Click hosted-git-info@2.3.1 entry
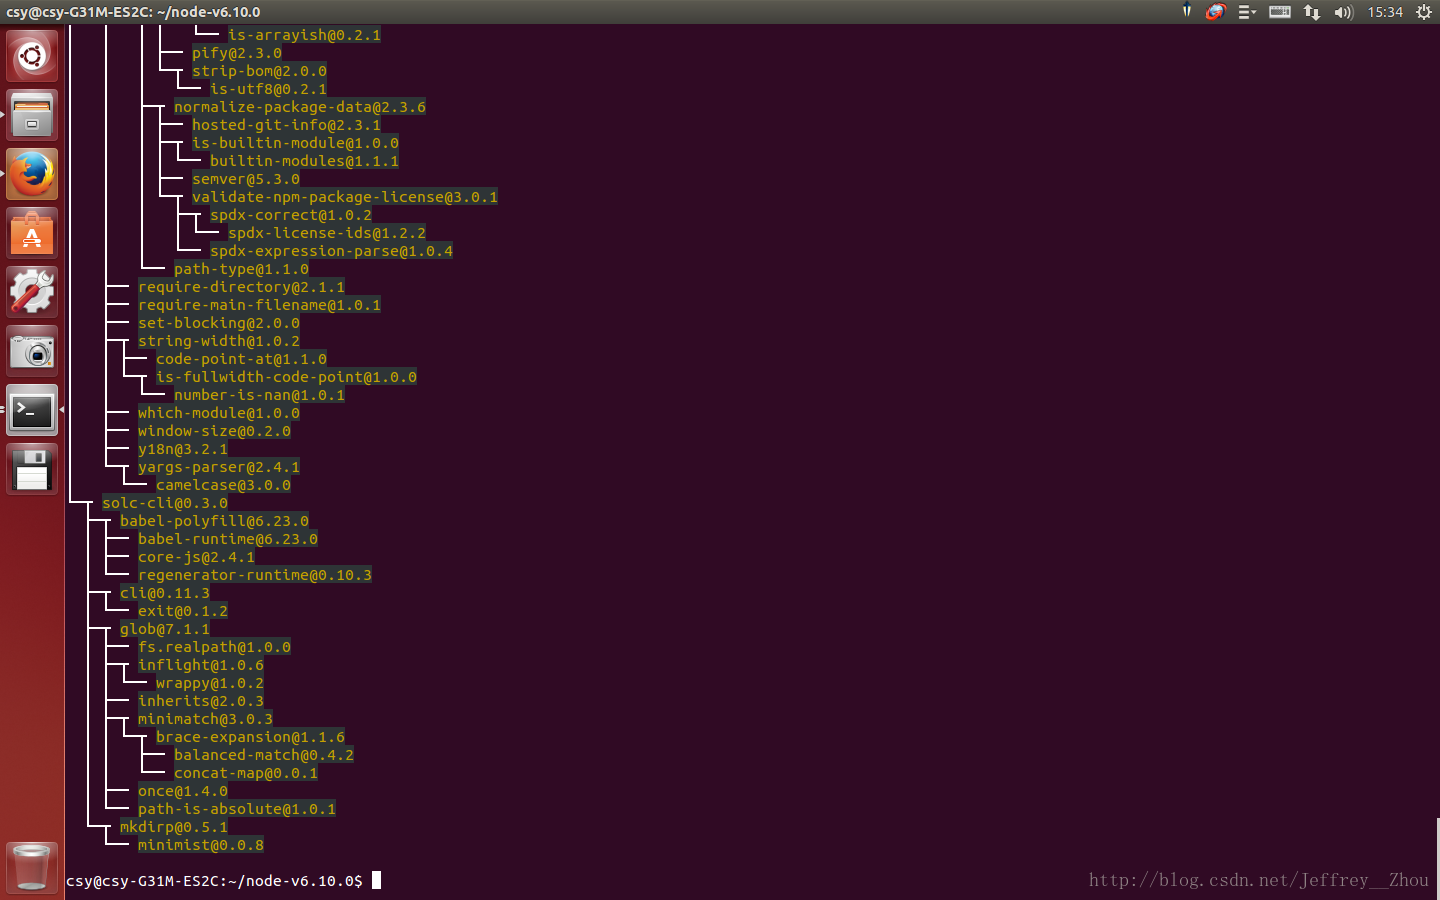1440x900 pixels. pos(286,125)
